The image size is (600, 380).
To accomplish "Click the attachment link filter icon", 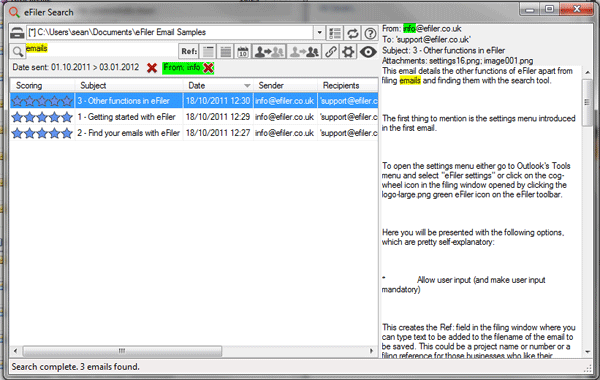I will pyautogui.click(x=331, y=51).
